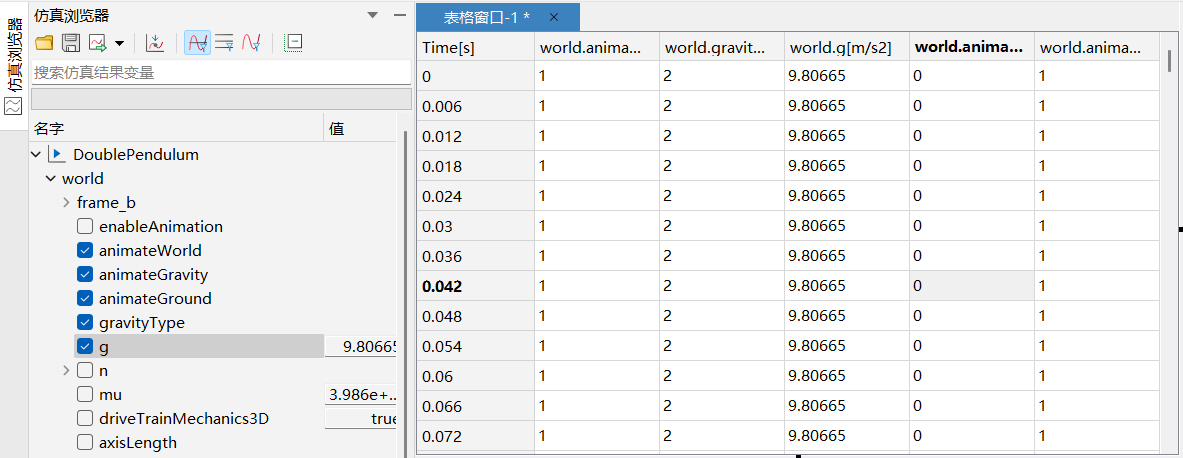Expand the frame_b tree node
Image resolution: width=1183 pixels, height=458 pixels.
pyautogui.click(x=66, y=203)
